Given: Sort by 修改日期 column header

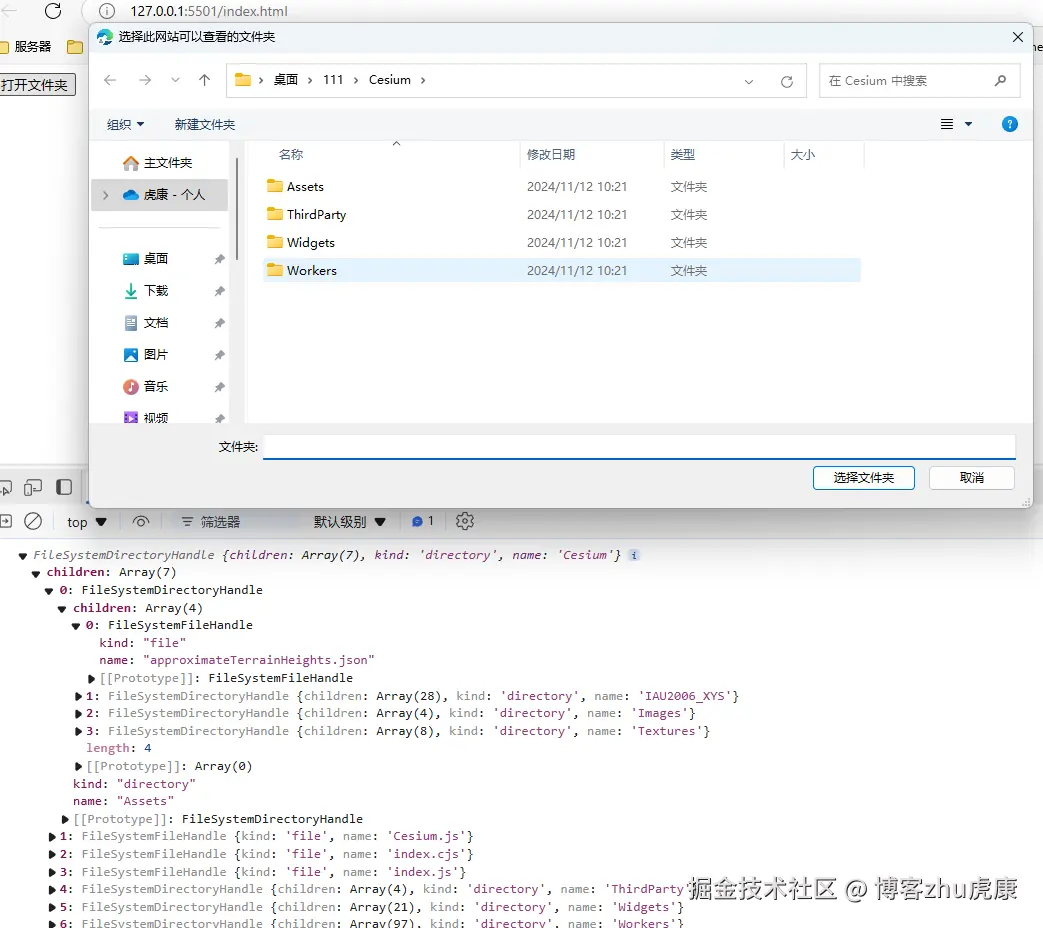Looking at the screenshot, I should [x=551, y=154].
